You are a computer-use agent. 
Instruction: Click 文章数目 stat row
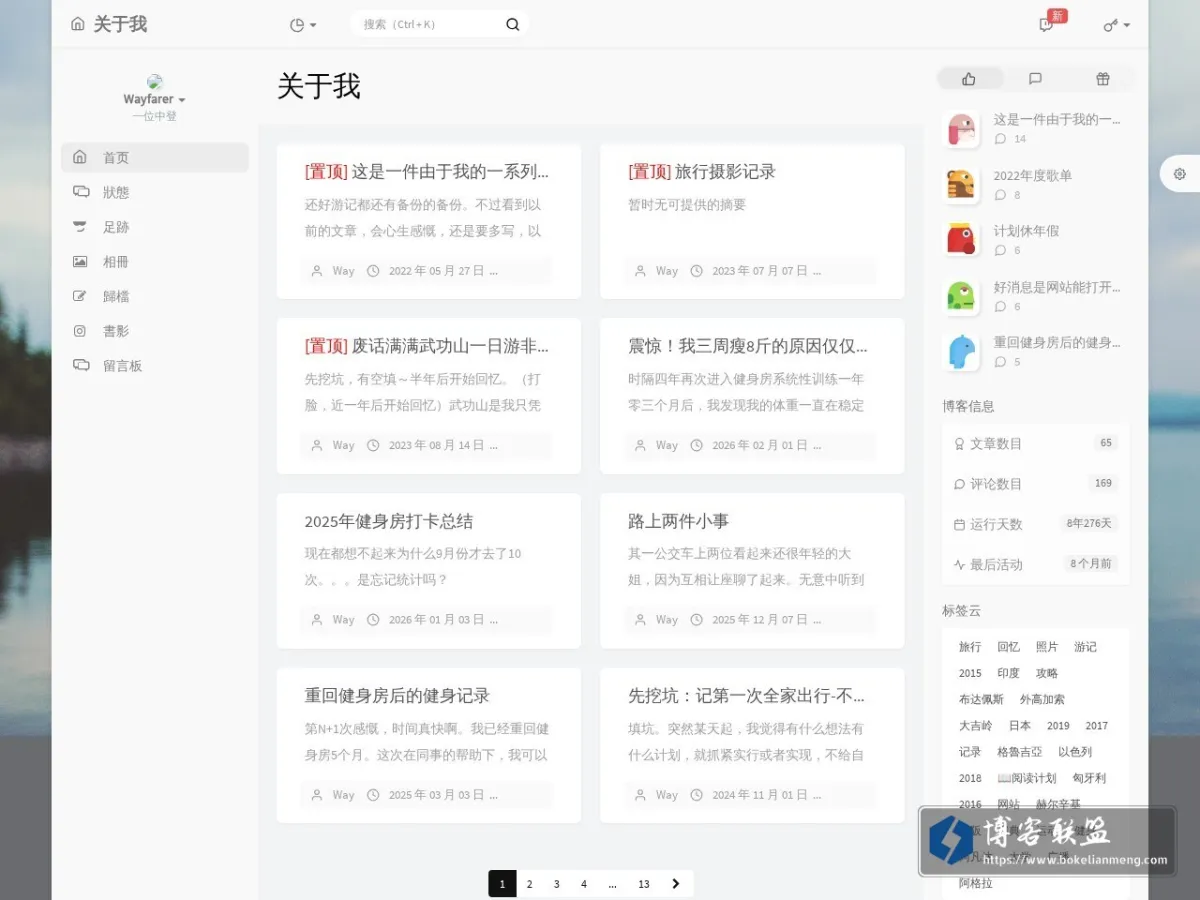point(1036,443)
